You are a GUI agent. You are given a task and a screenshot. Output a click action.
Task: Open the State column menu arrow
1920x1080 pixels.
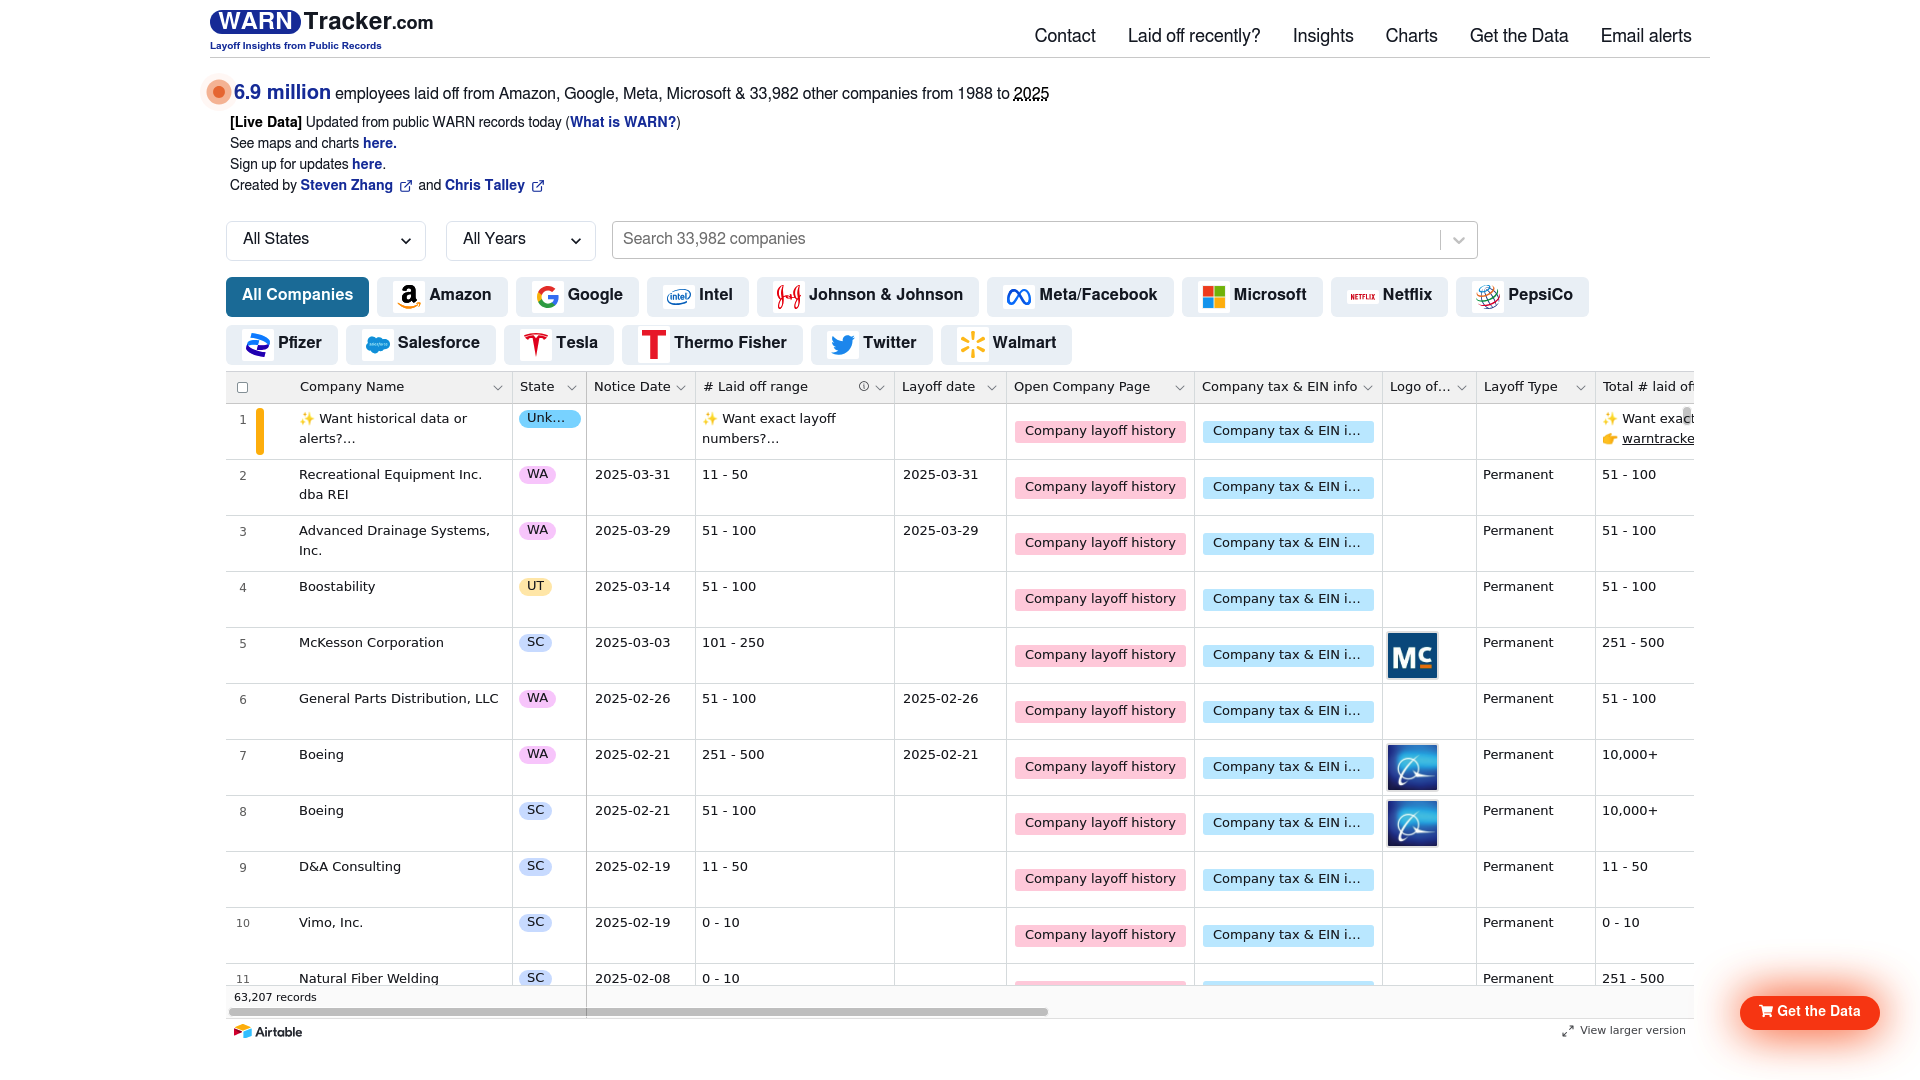click(x=572, y=388)
